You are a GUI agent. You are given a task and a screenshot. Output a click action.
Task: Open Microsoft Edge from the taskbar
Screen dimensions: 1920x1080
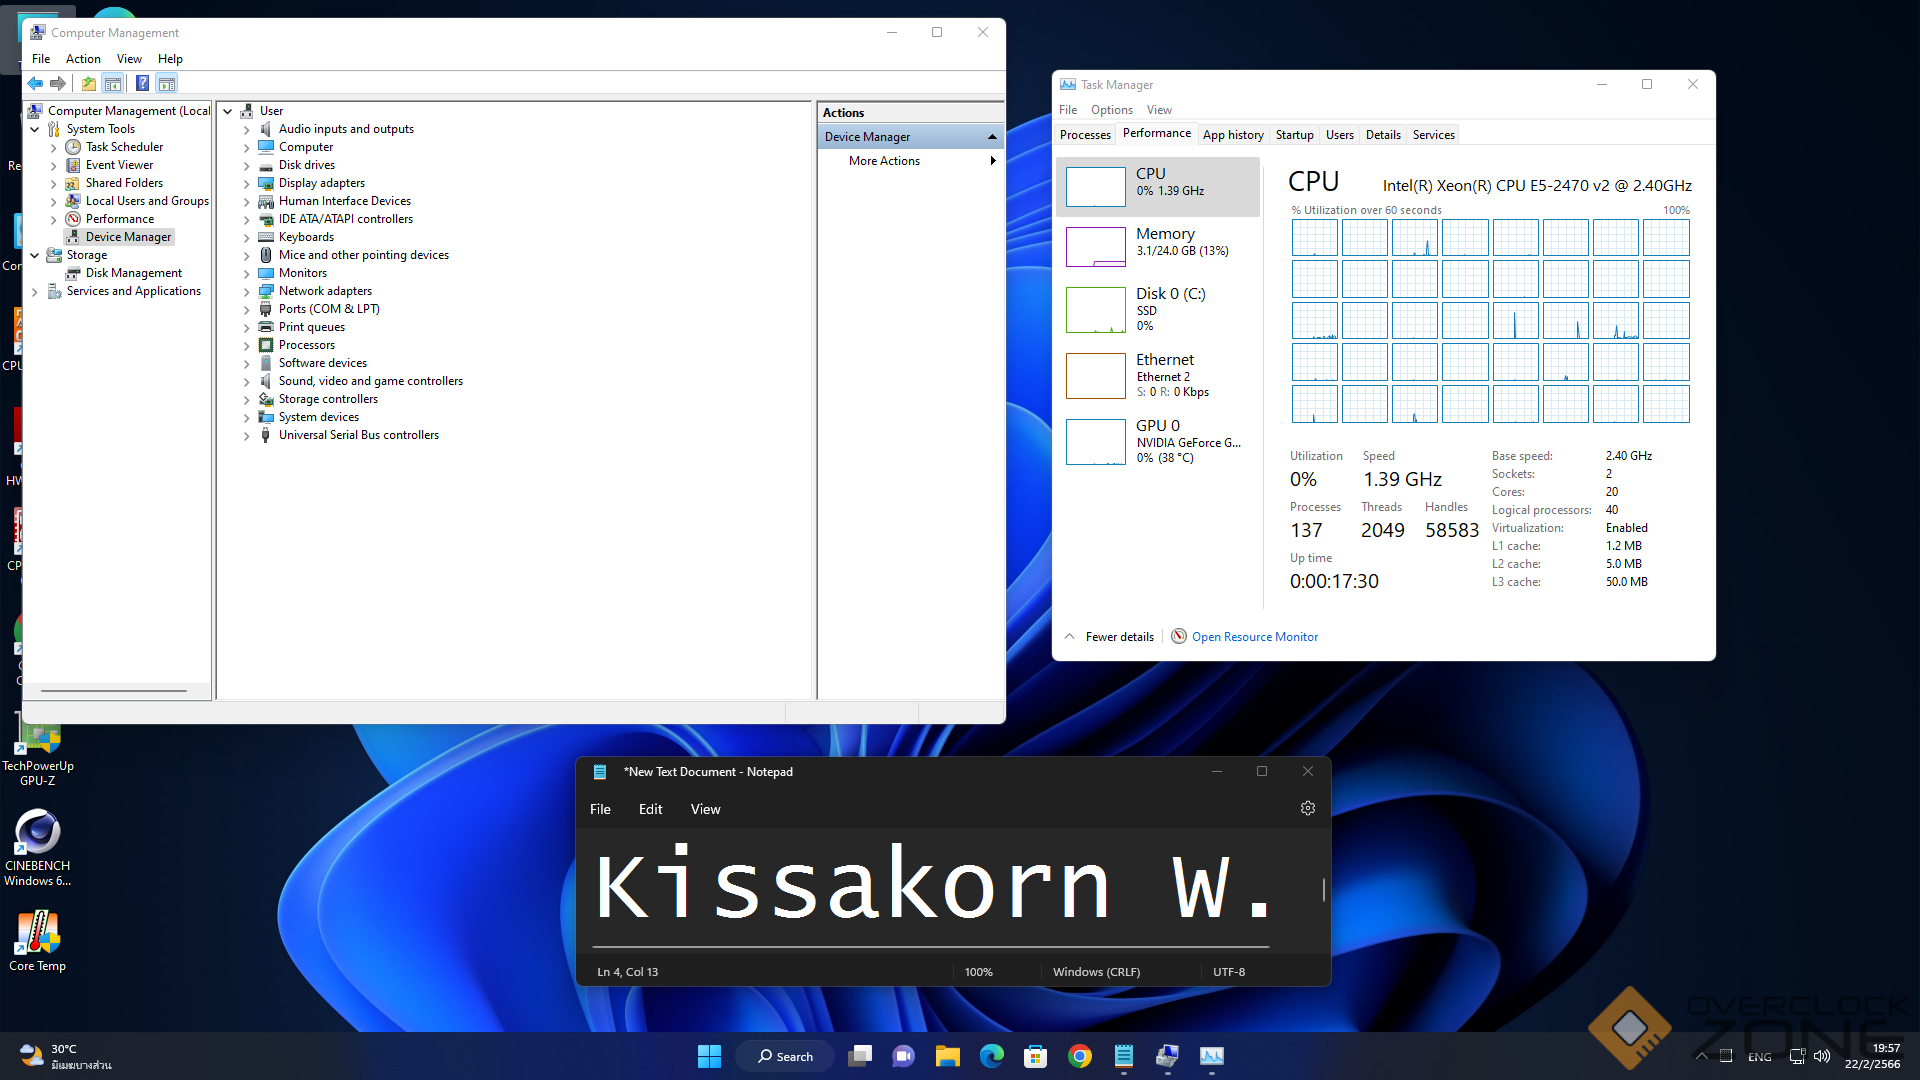[x=991, y=1056]
